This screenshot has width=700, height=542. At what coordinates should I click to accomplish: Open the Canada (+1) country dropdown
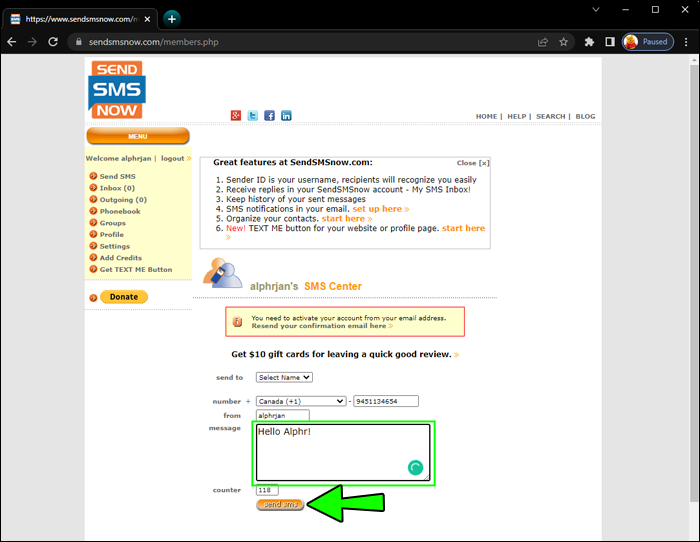click(301, 401)
